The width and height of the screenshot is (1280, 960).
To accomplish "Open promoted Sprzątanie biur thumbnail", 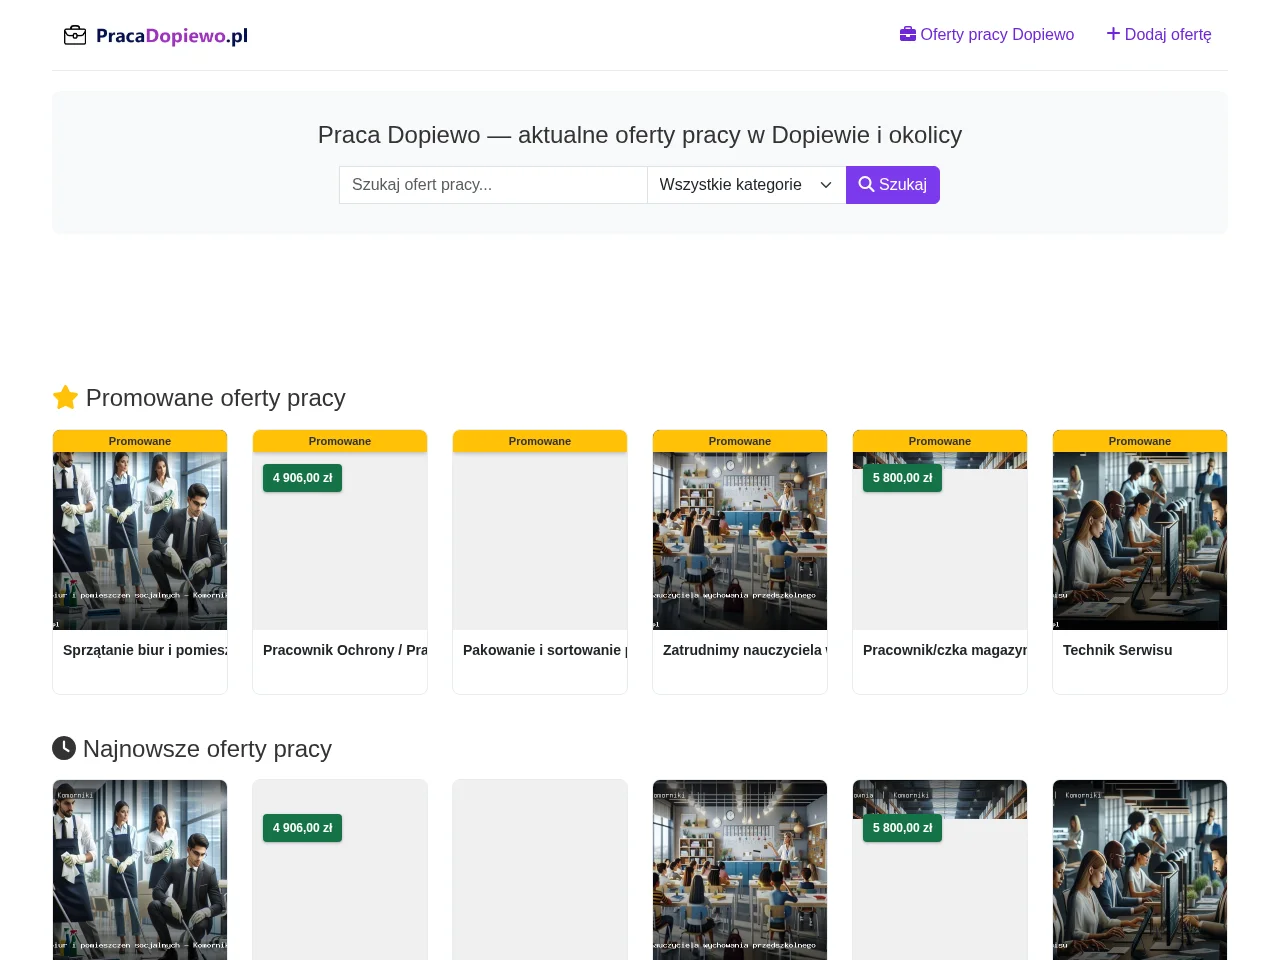I will click(140, 541).
